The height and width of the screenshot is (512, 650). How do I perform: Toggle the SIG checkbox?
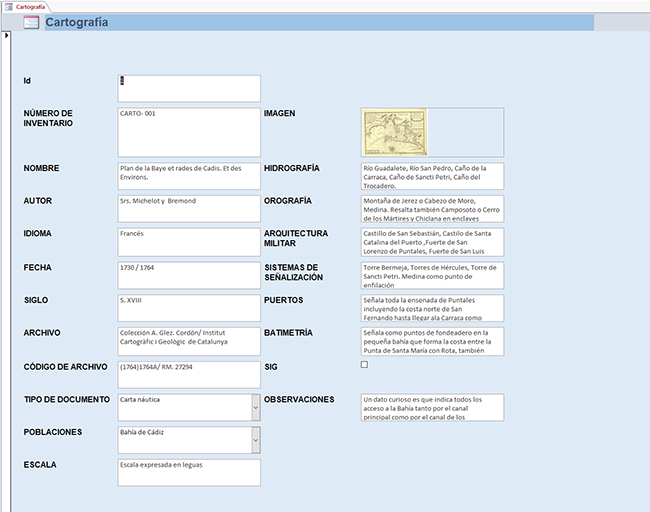(364, 366)
